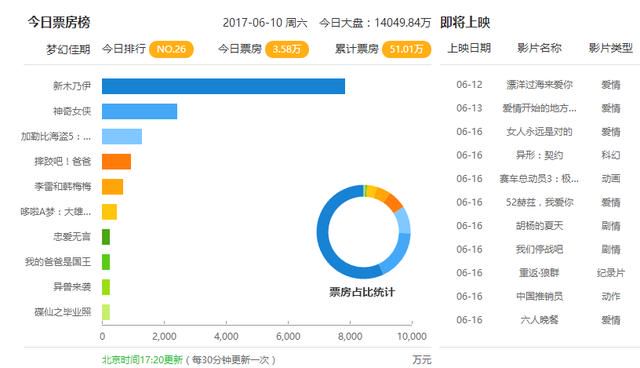Click the yellow 哆啦A梦 bar
This screenshot has height=368, width=640.
click(x=109, y=212)
